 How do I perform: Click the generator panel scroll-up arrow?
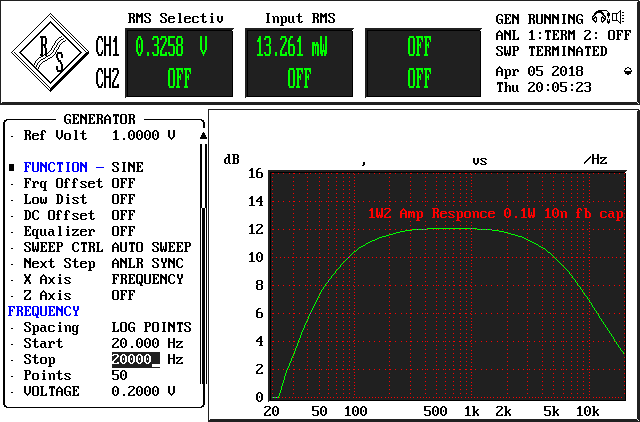(203, 135)
